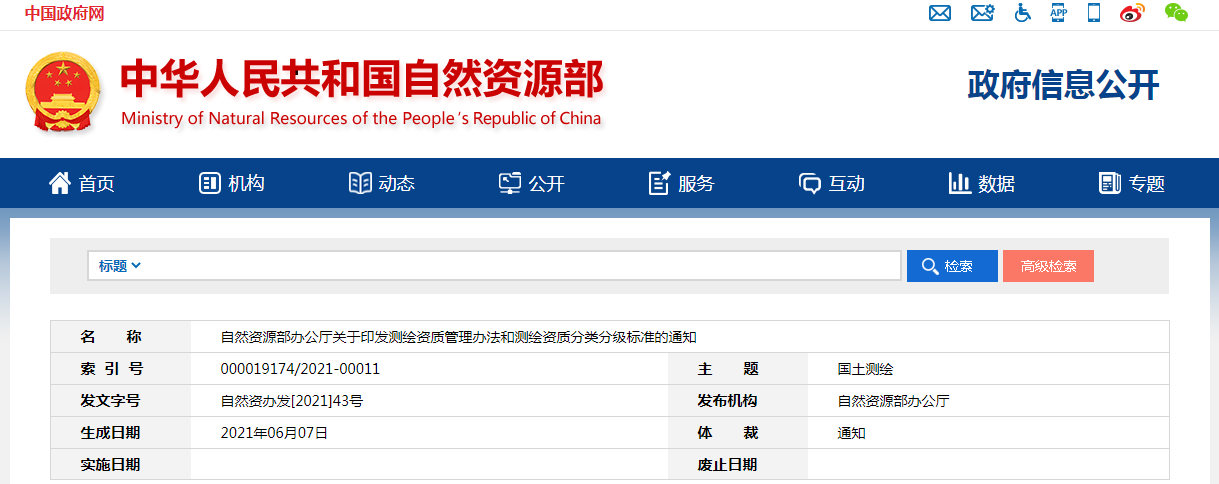The height and width of the screenshot is (484, 1219).
Task: Click the newspaper icon beside 专题
Action: [x=1109, y=183]
